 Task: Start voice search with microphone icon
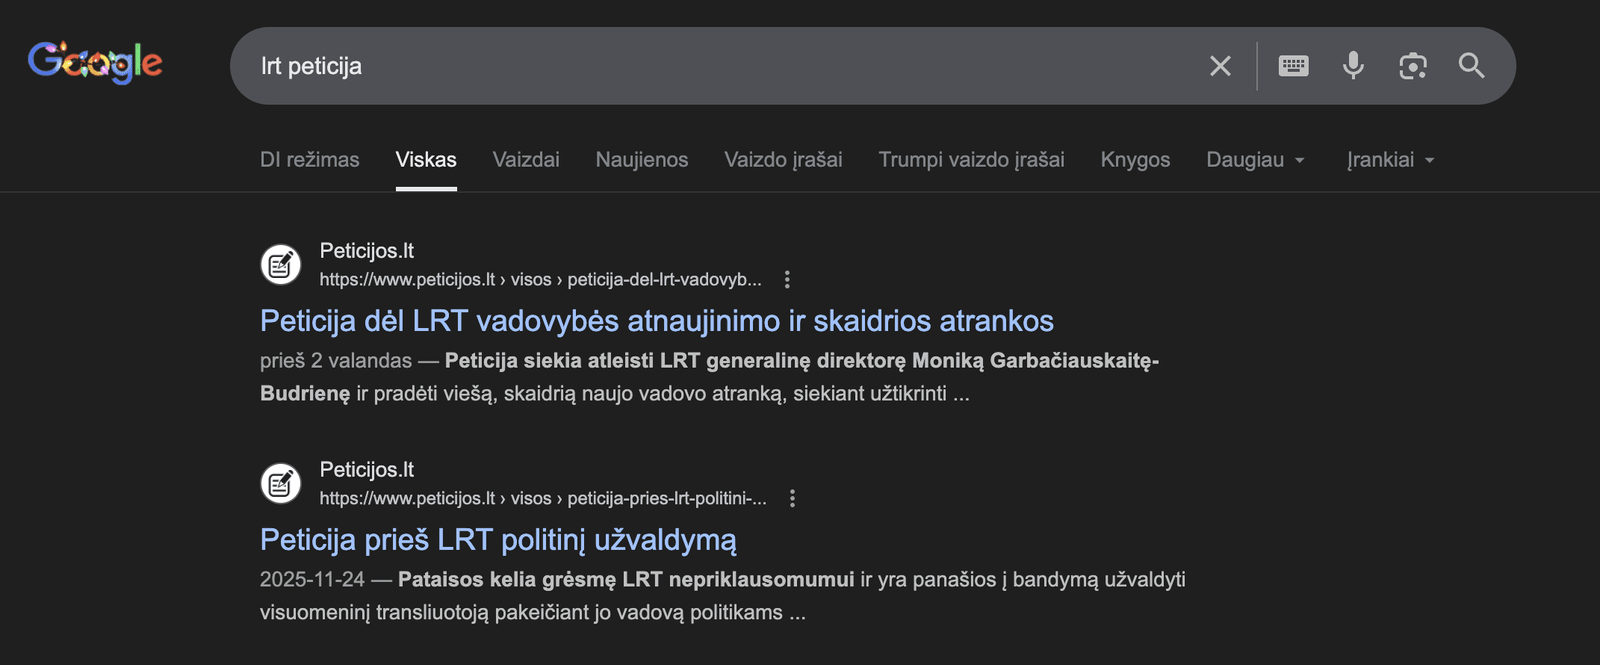[1353, 66]
